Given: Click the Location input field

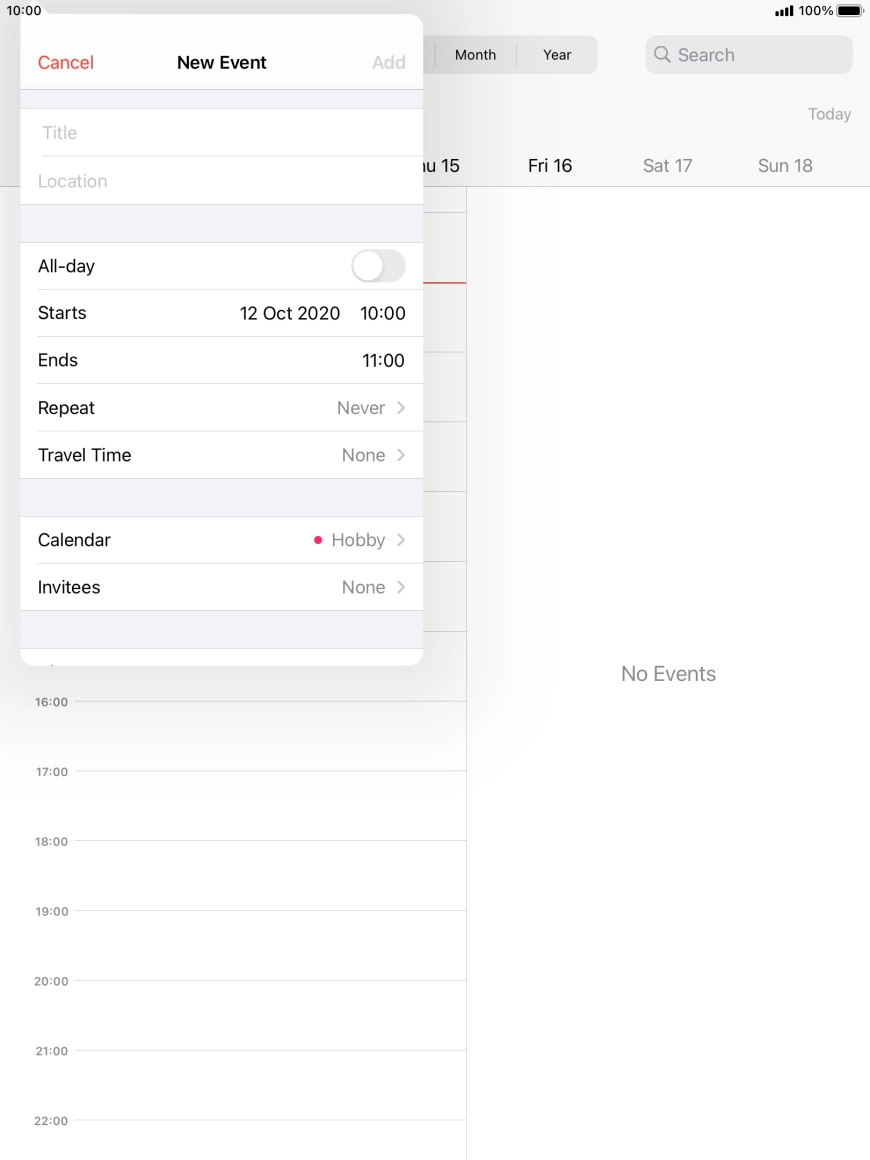Looking at the screenshot, I should pyautogui.click(x=221, y=181).
